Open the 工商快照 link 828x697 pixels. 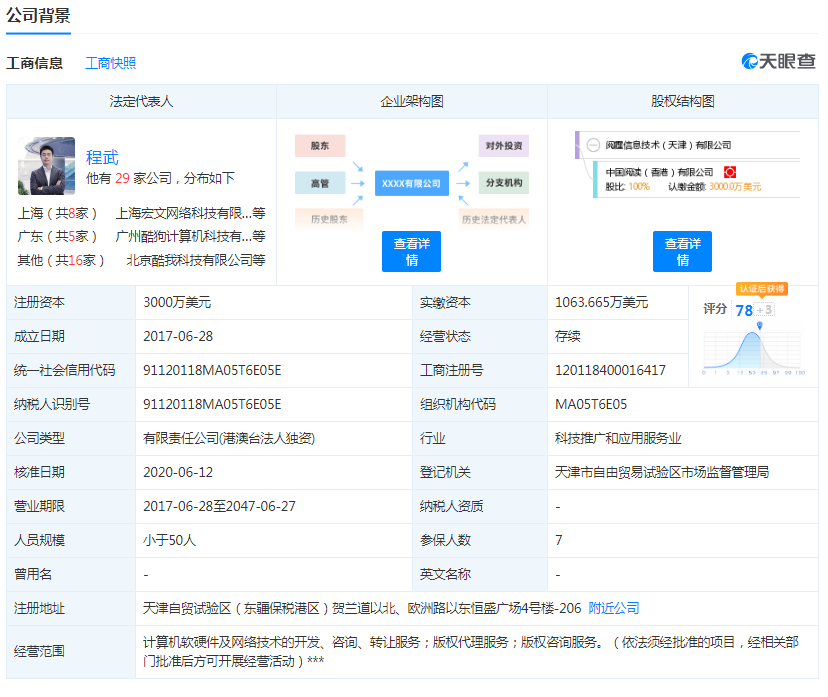coord(111,63)
